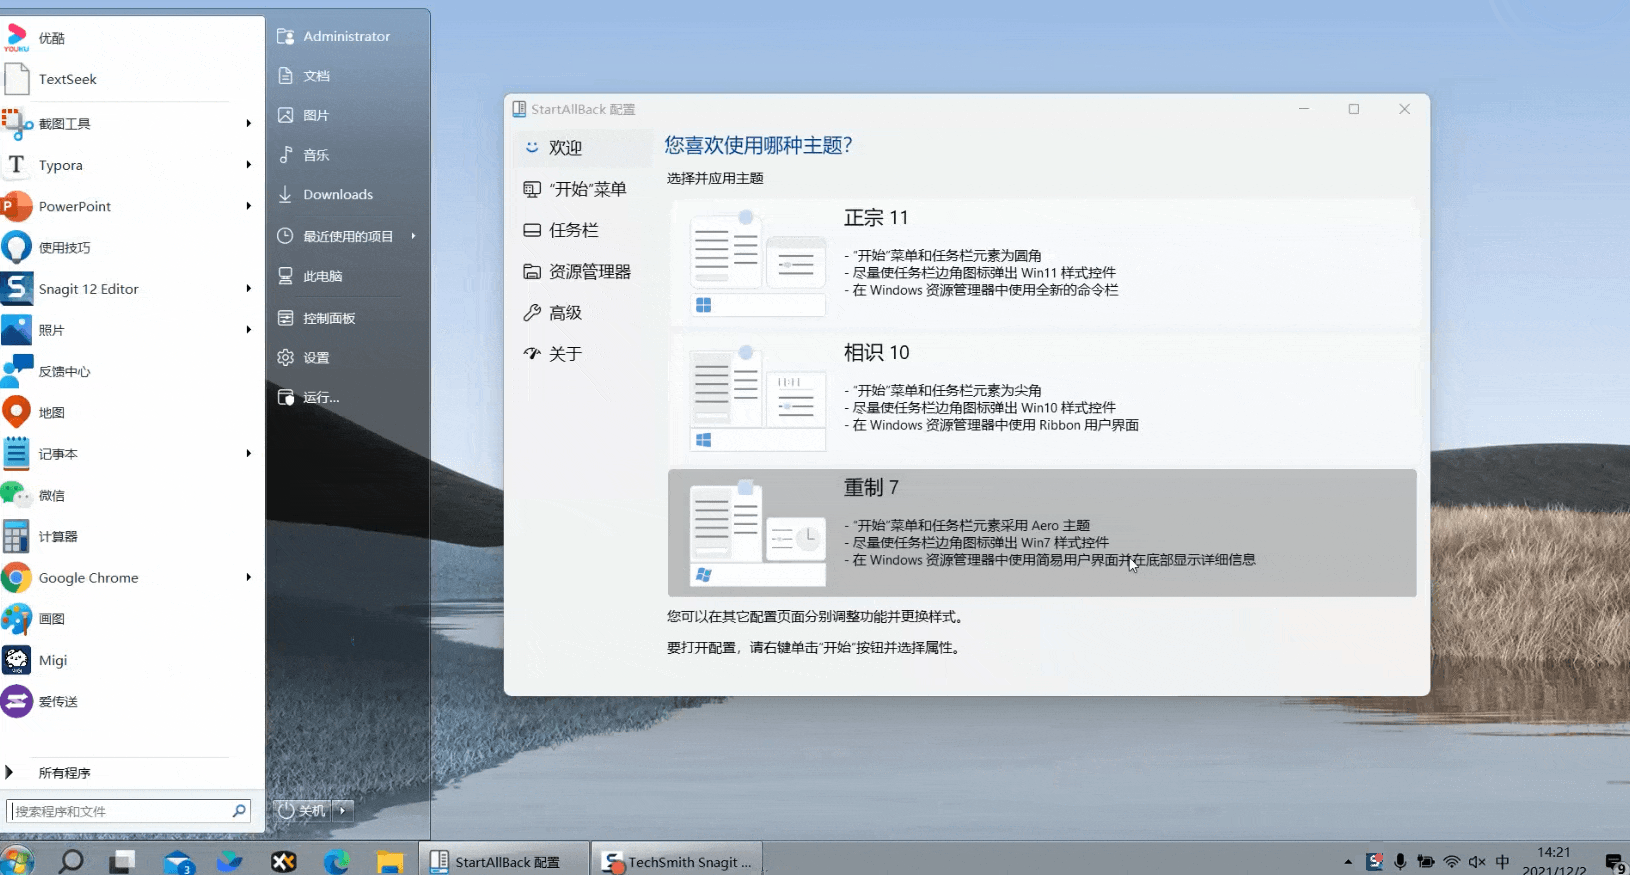
Task: Open 控制面板 Control Panel
Action: (348, 318)
